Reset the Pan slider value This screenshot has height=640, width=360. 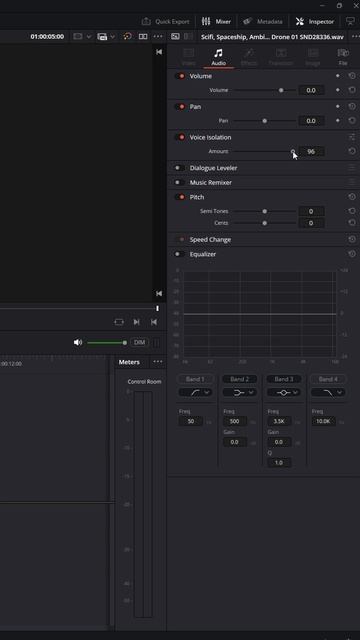[x=352, y=120]
